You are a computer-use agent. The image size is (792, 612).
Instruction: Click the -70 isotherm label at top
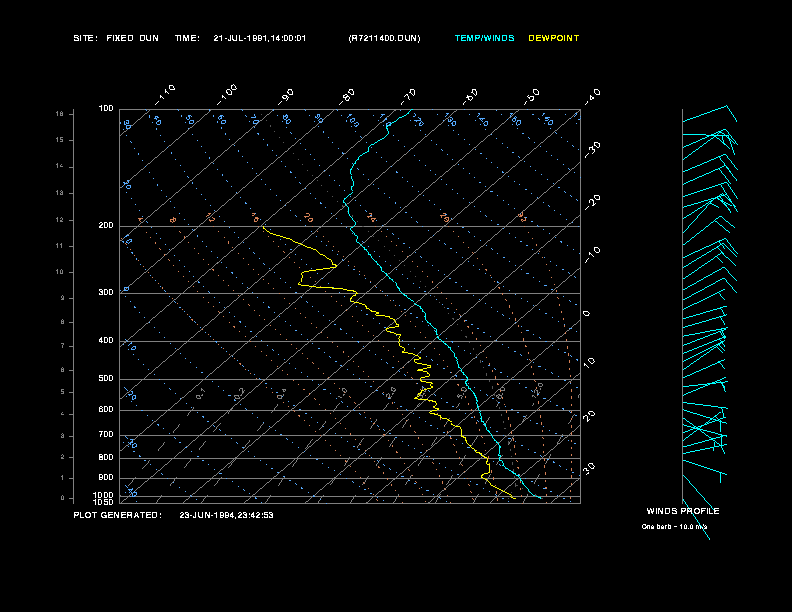pyautogui.click(x=409, y=96)
